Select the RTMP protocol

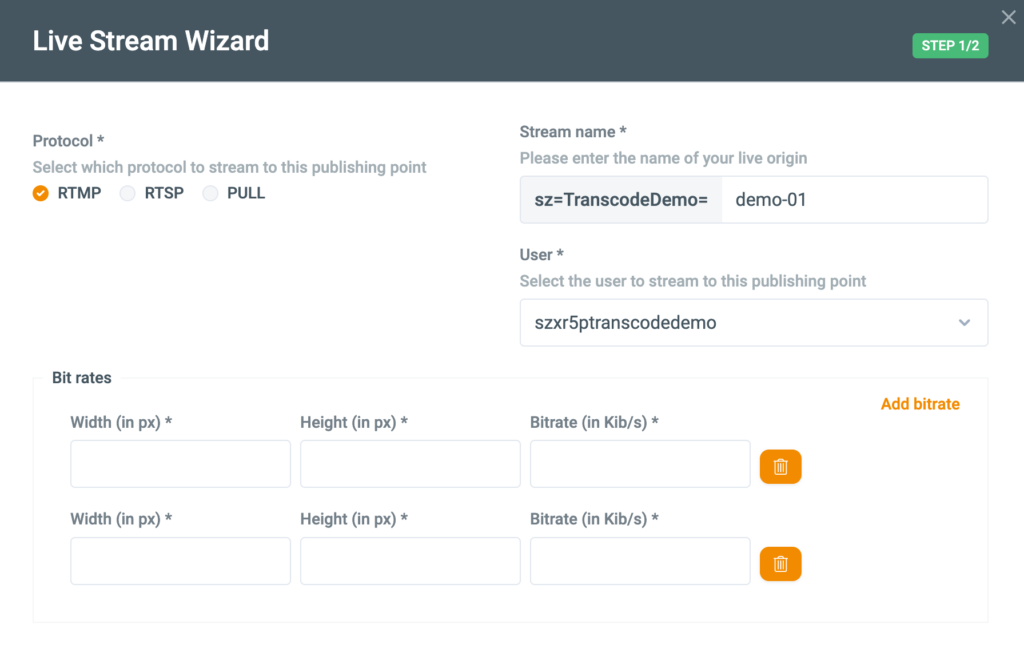click(x=41, y=193)
